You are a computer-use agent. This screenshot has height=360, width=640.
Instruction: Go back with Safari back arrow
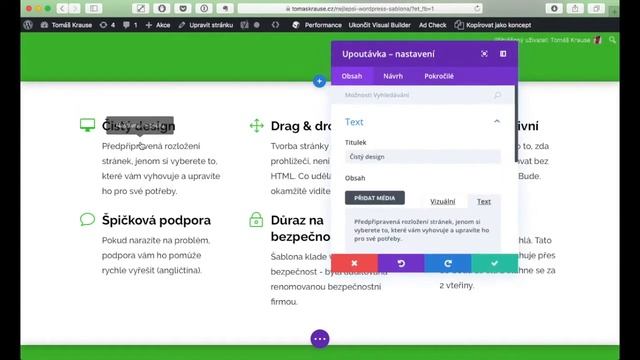(62, 8)
